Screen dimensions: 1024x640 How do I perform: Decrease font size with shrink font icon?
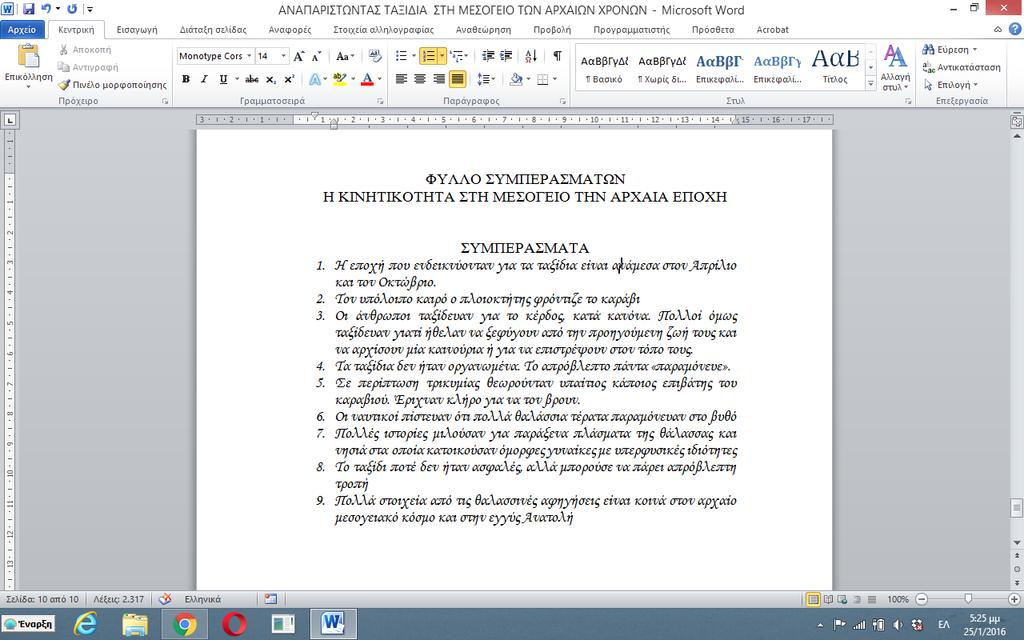(316, 56)
